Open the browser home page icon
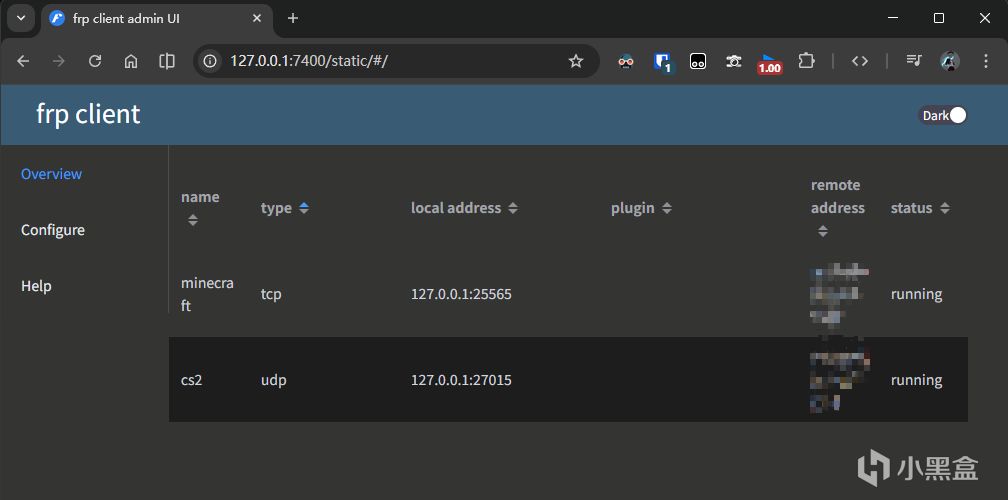1008x500 pixels. coord(131,61)
